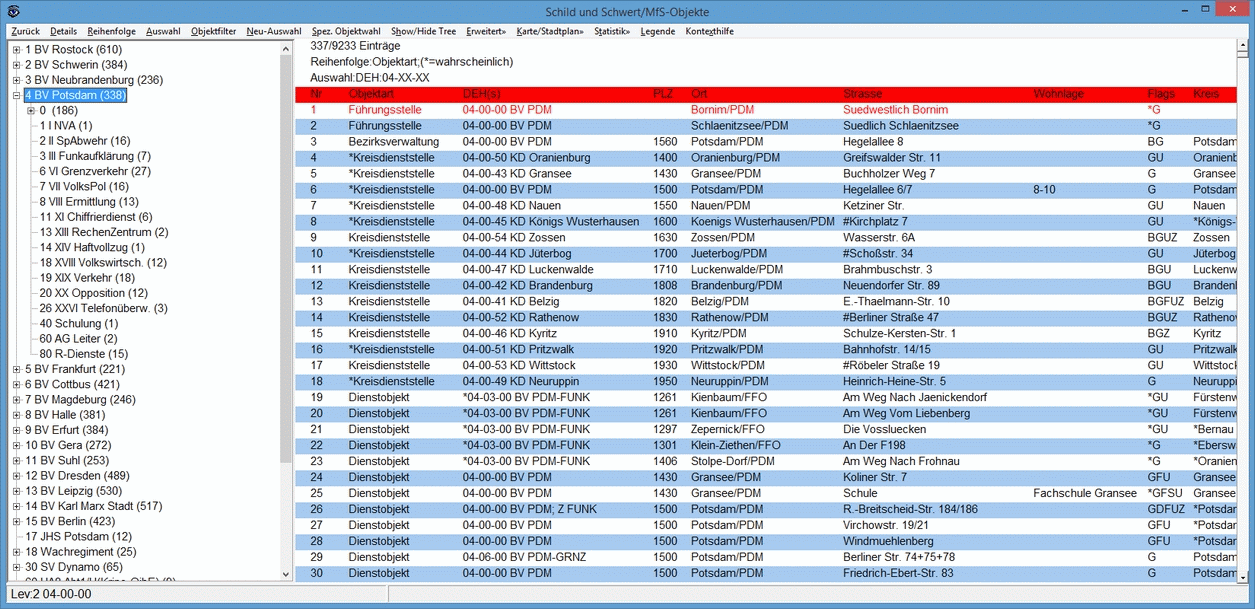The image size is (1255, 609).
Task: Expand the 5 BV Frankfurt node
Action: coord(16,370)
